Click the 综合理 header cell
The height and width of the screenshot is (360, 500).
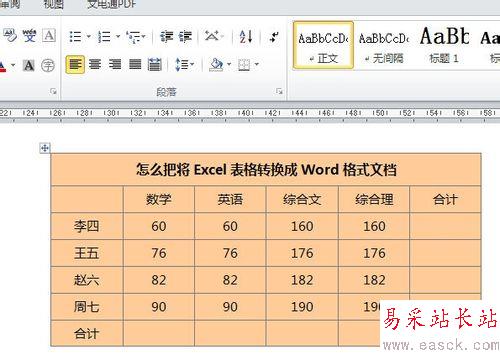(x=374, y=199)
